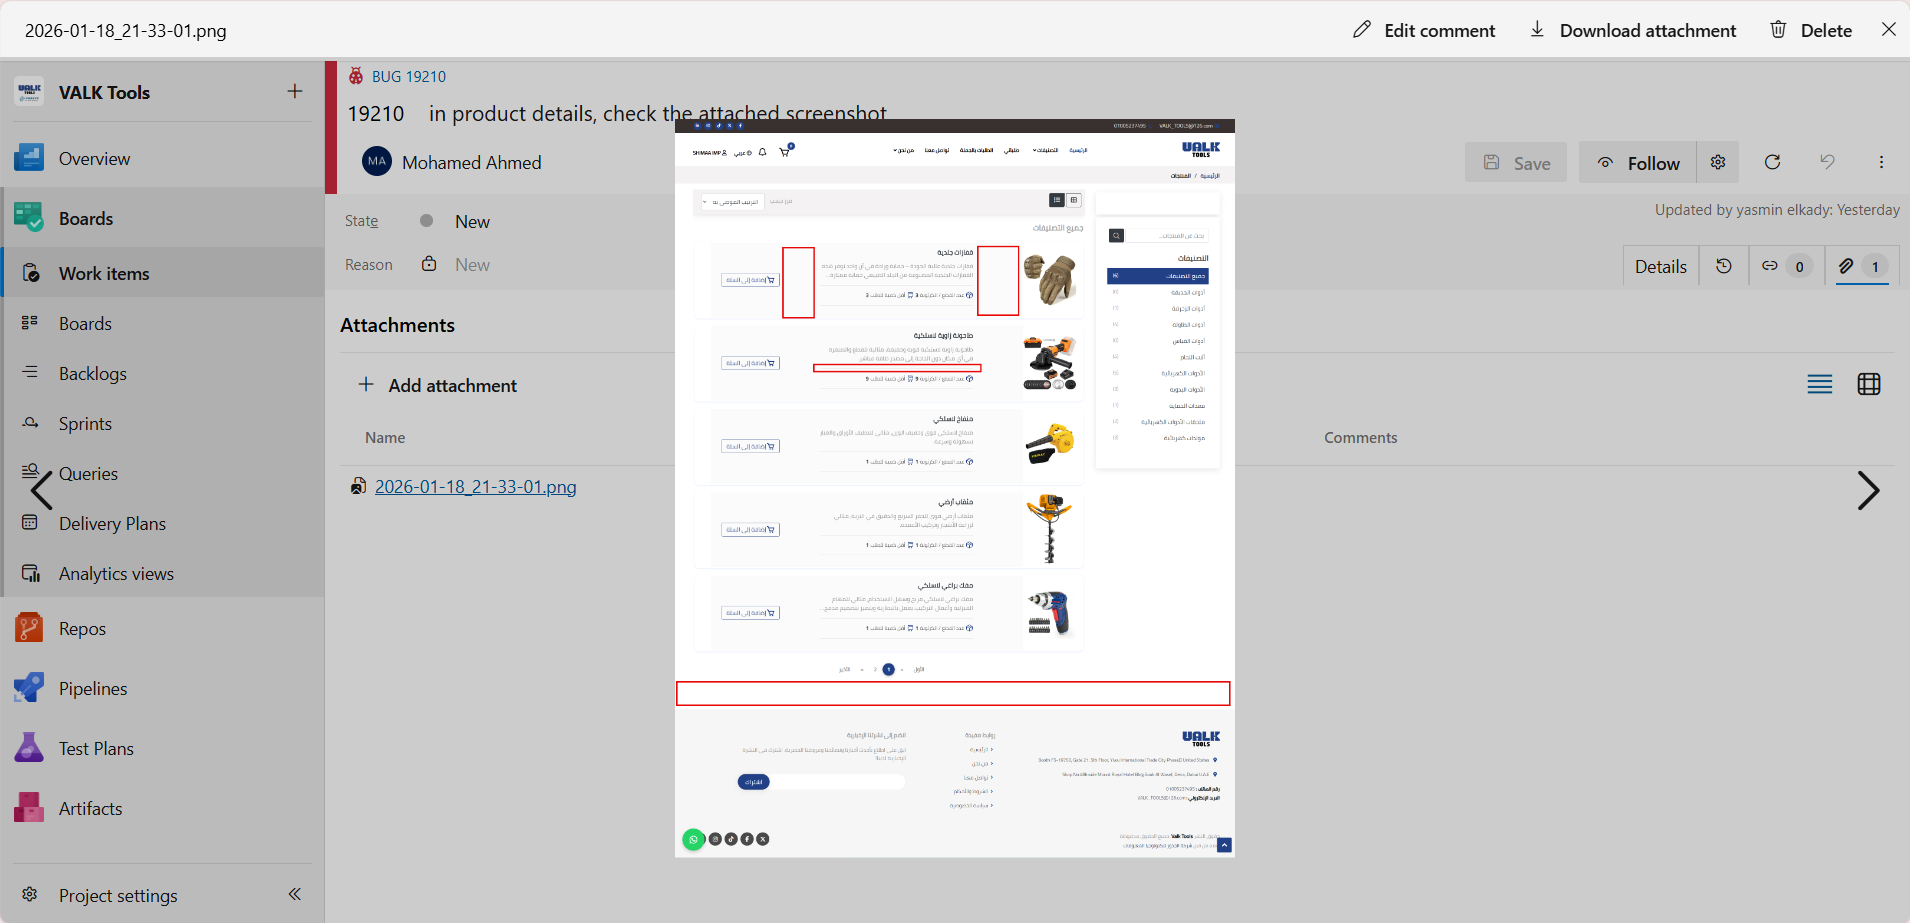Switch attachments to list view
The height and width of the screenshot is (923, 1910).
click(1820, 384)
